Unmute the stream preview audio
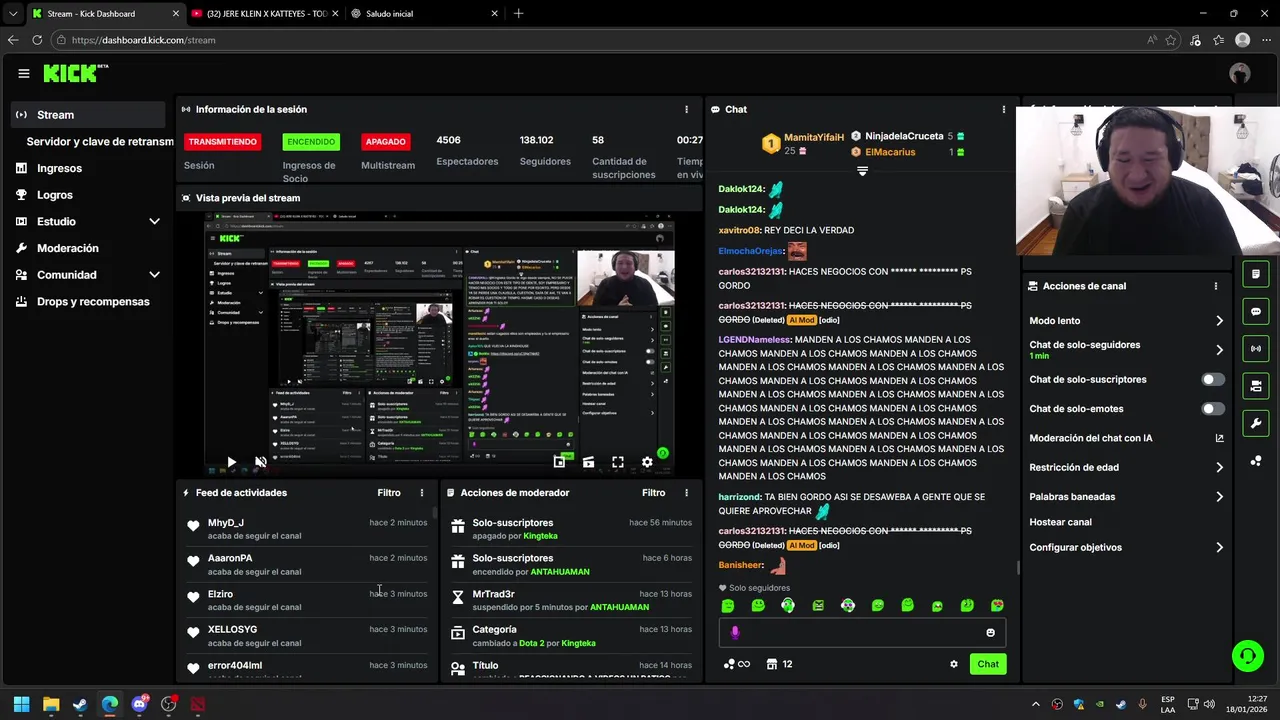The width and height of the screenshot is (1280, 720). (260, 462)
